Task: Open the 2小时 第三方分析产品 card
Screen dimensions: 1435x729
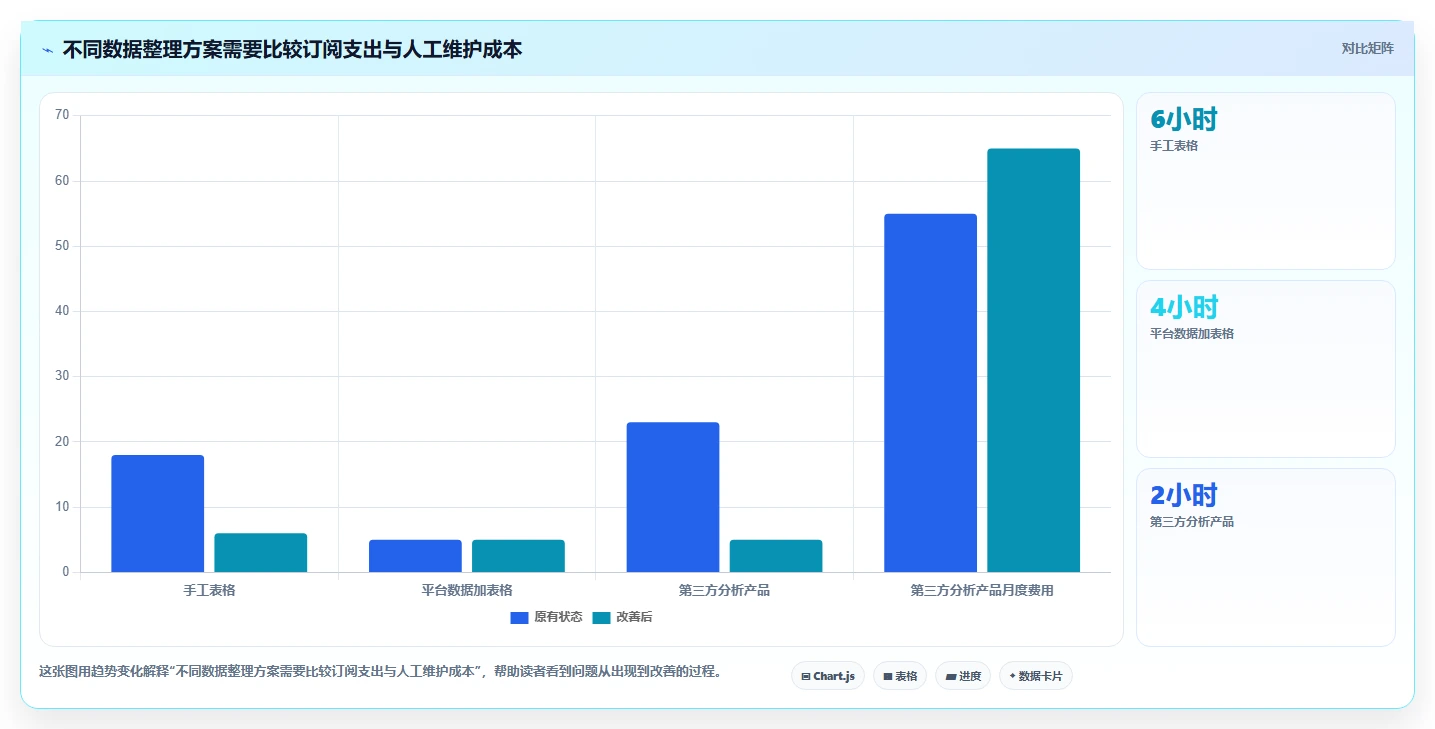Action: [1265, 557]
